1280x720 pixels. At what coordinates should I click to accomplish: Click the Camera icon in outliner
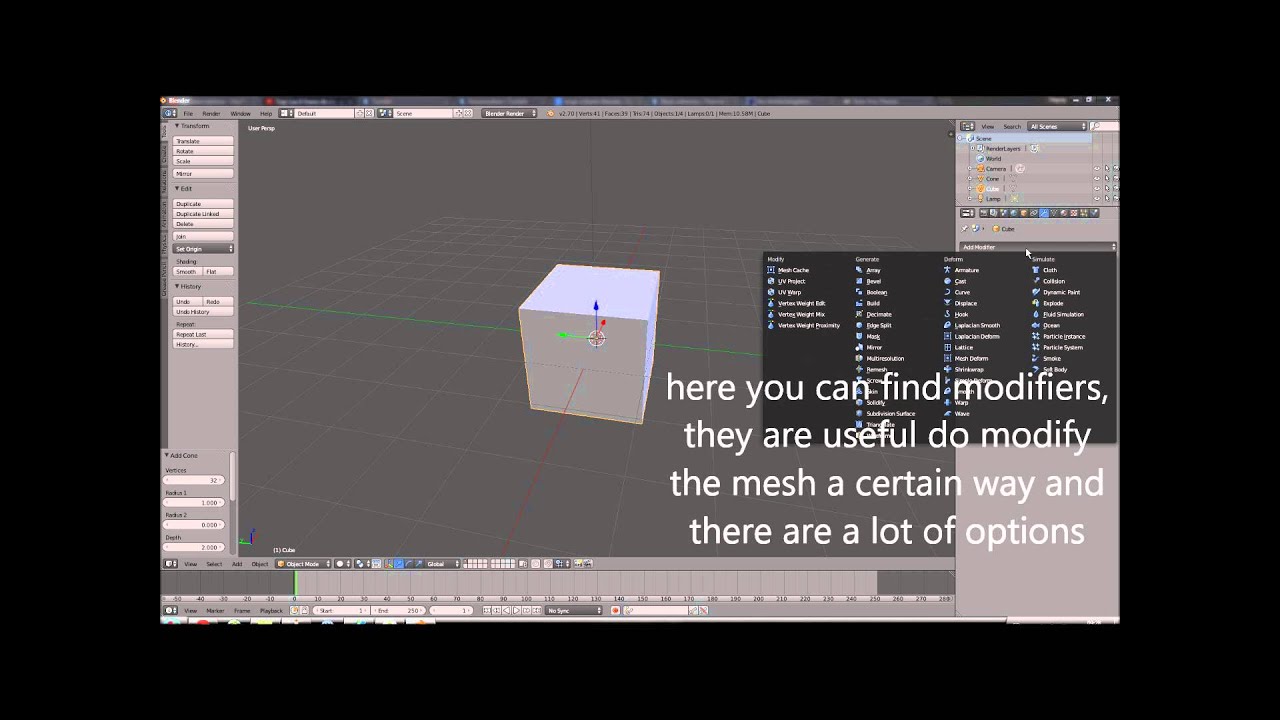(980, 168)
